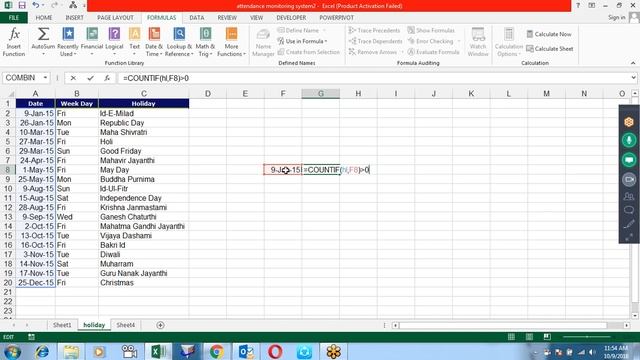Select row 12 header

point(8,207)
